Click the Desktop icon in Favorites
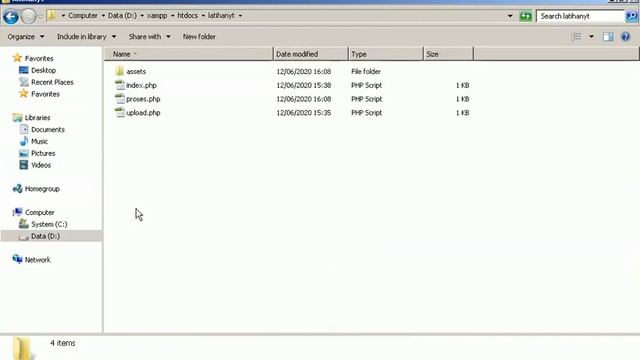640x360 pixels. click(x=24, y=70)
